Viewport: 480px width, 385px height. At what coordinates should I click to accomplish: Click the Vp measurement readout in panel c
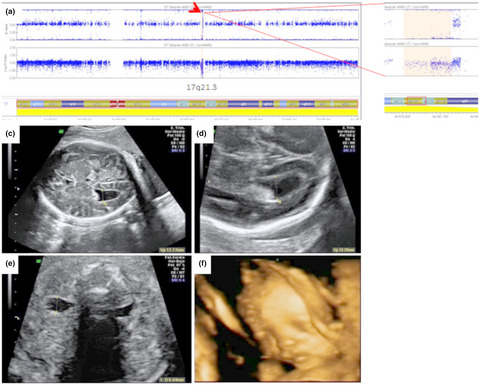(x=171, y=250)
